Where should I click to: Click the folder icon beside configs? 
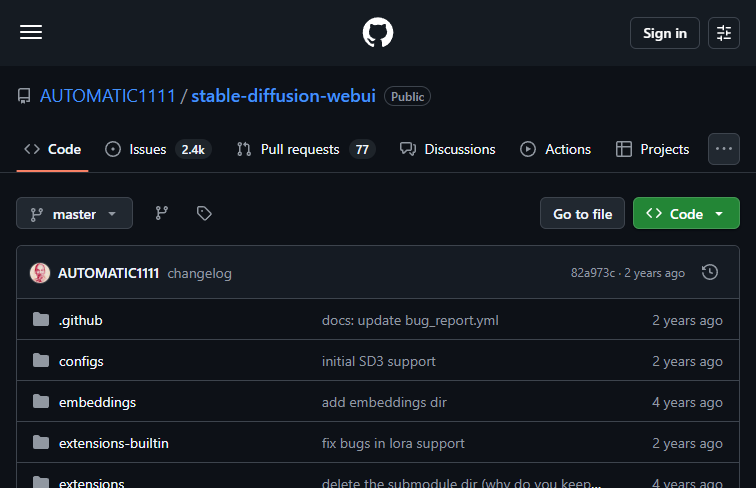(x=41, y=360)
